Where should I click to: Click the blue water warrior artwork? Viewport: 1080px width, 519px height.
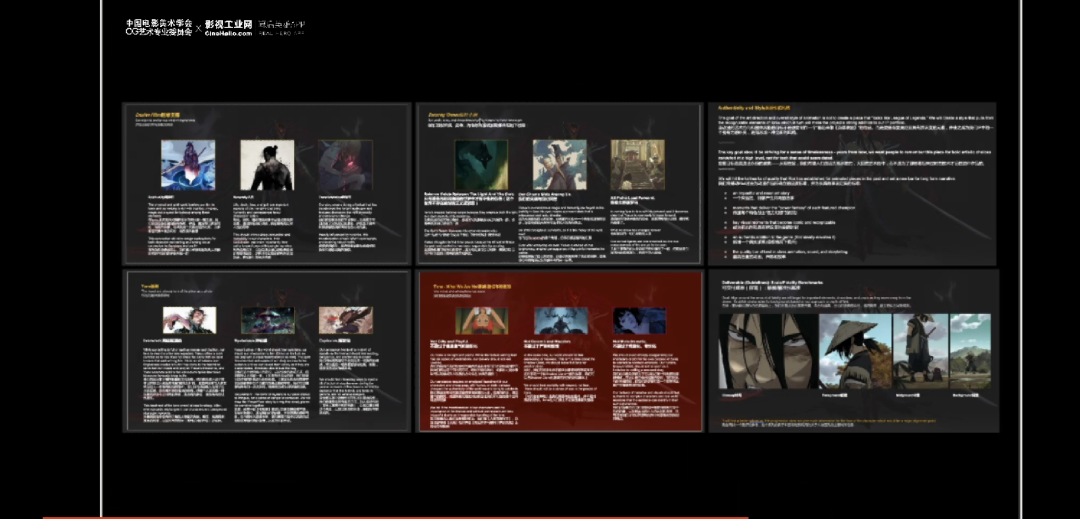coord(188,164)
